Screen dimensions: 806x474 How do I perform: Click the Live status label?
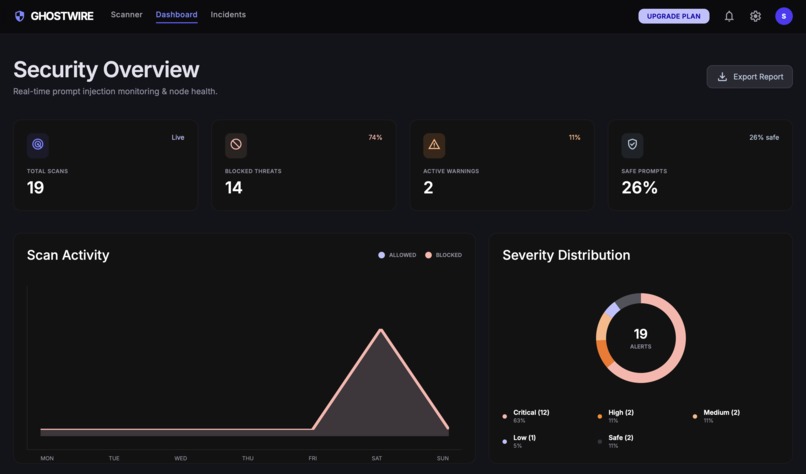[x=178, y=137]
